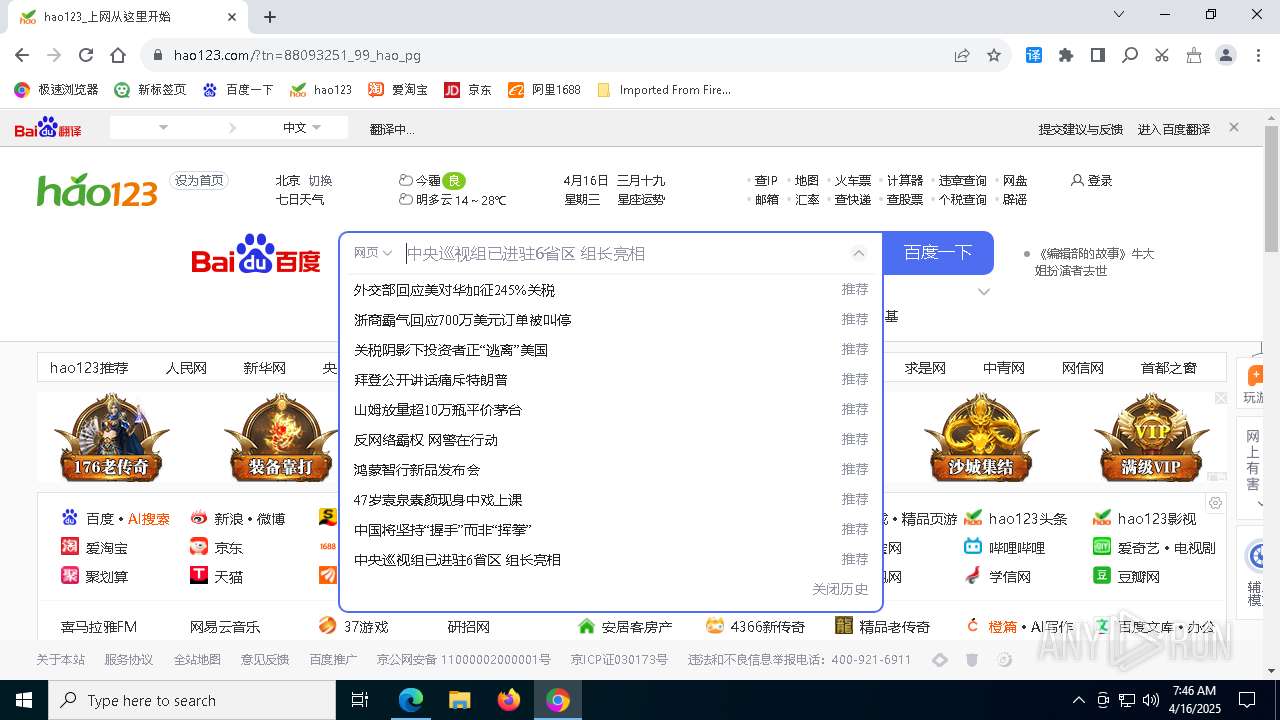The width and height of the screenshot is (1280, 720).
Task: Click the Baidu 百度 logo beside search
Action: (256, 254)
